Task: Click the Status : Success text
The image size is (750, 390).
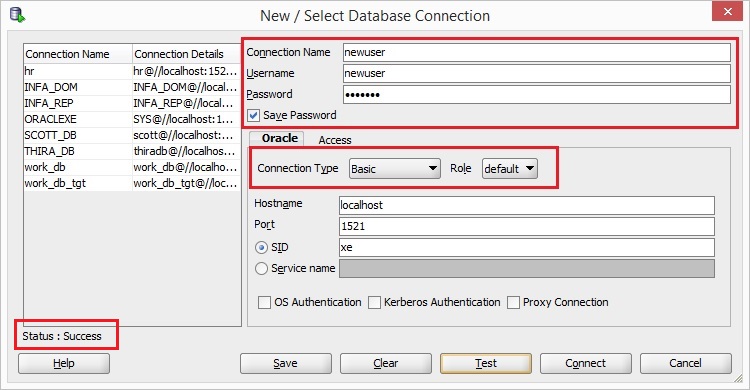Action: pyautogui.click(x=62, y=336)
